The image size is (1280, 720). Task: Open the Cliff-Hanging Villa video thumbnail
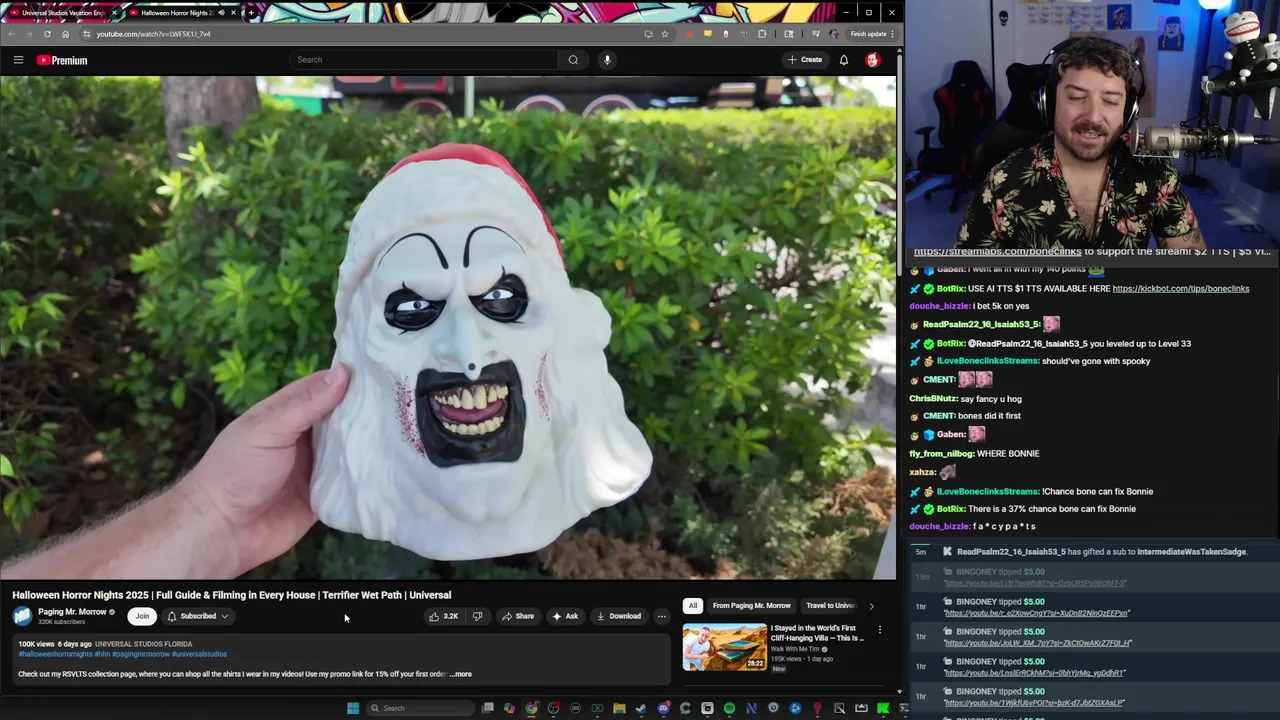725,647
